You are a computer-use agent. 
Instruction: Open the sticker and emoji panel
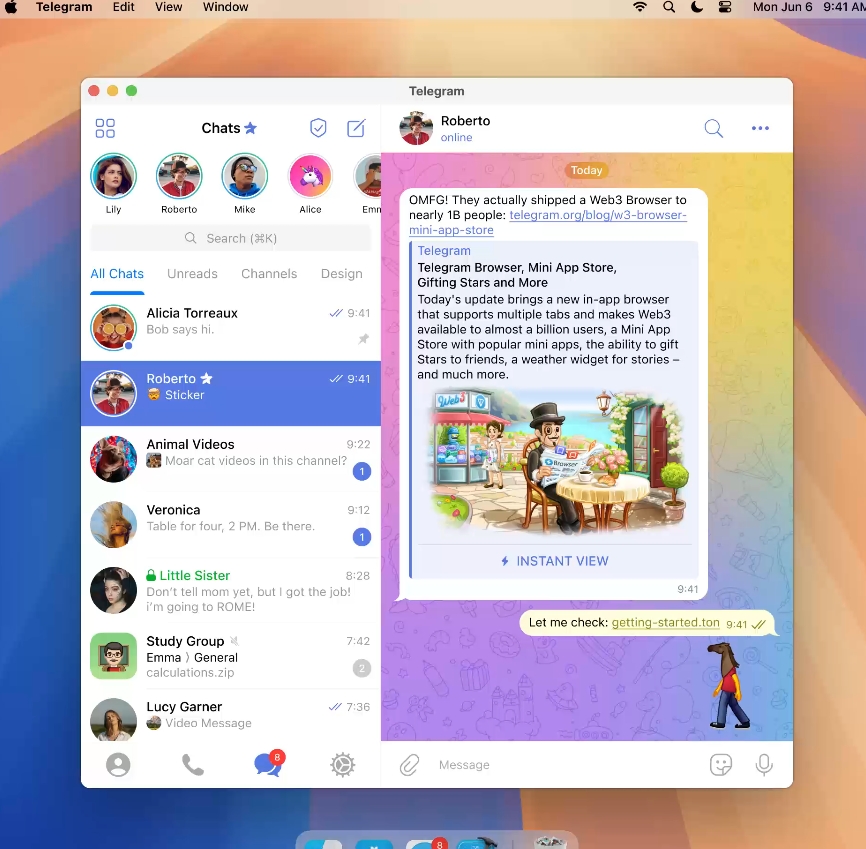pyautogui.click(x=720, y=765)
